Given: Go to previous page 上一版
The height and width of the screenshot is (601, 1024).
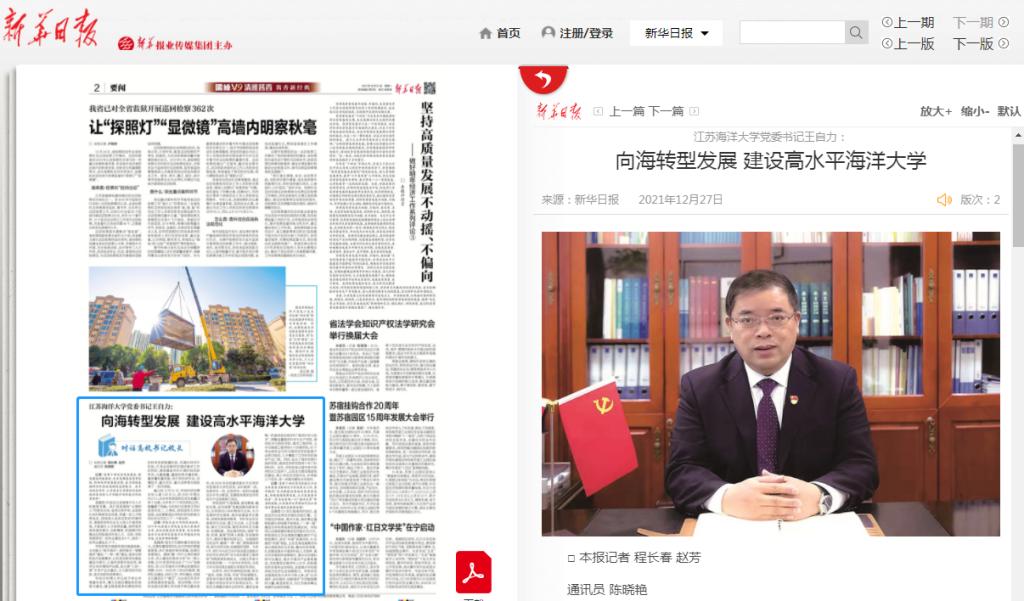Looking at the screenshot, I should click(908, 44).
